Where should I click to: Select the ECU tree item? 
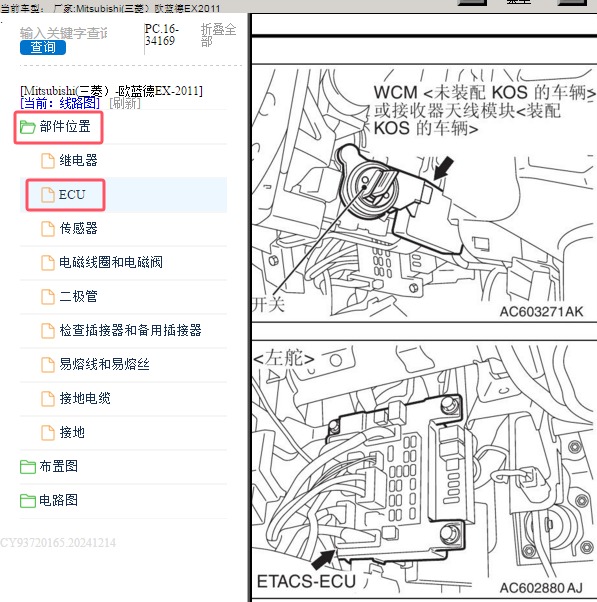(x=72, y=195)
